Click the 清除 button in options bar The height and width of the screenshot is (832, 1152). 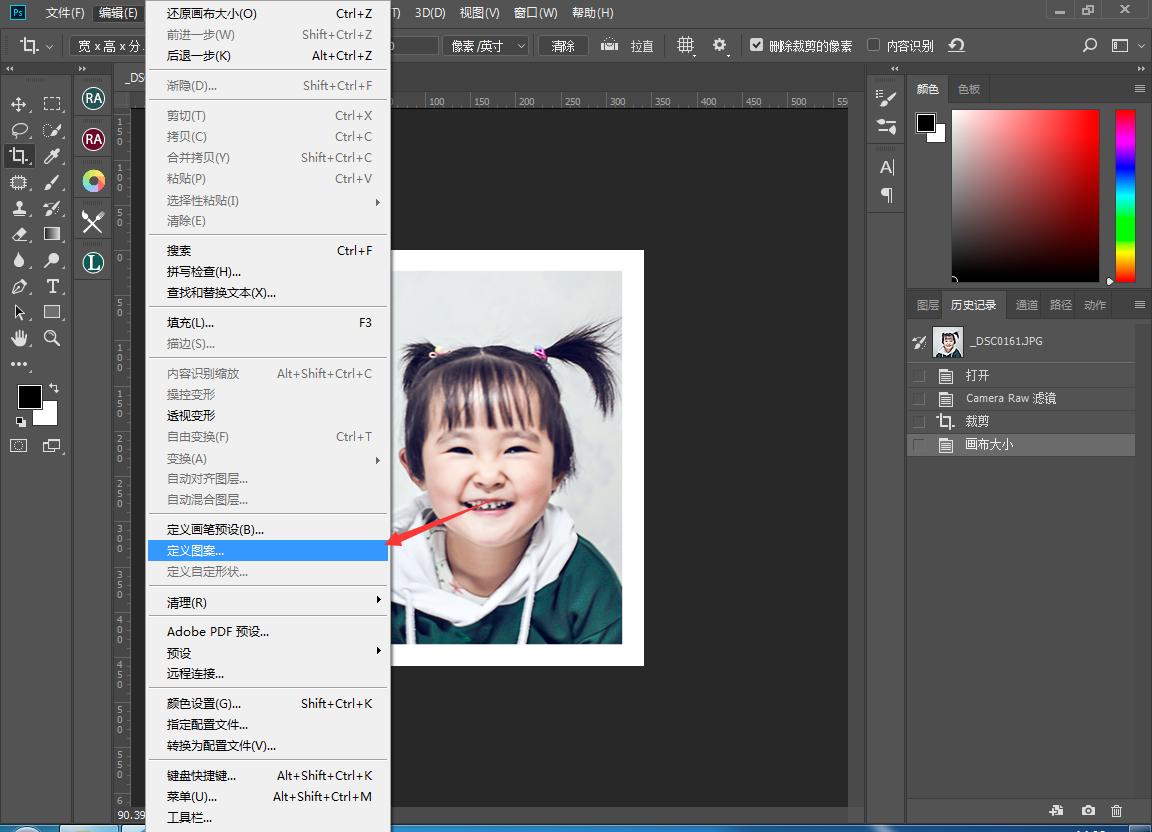(x=562, y=44)
